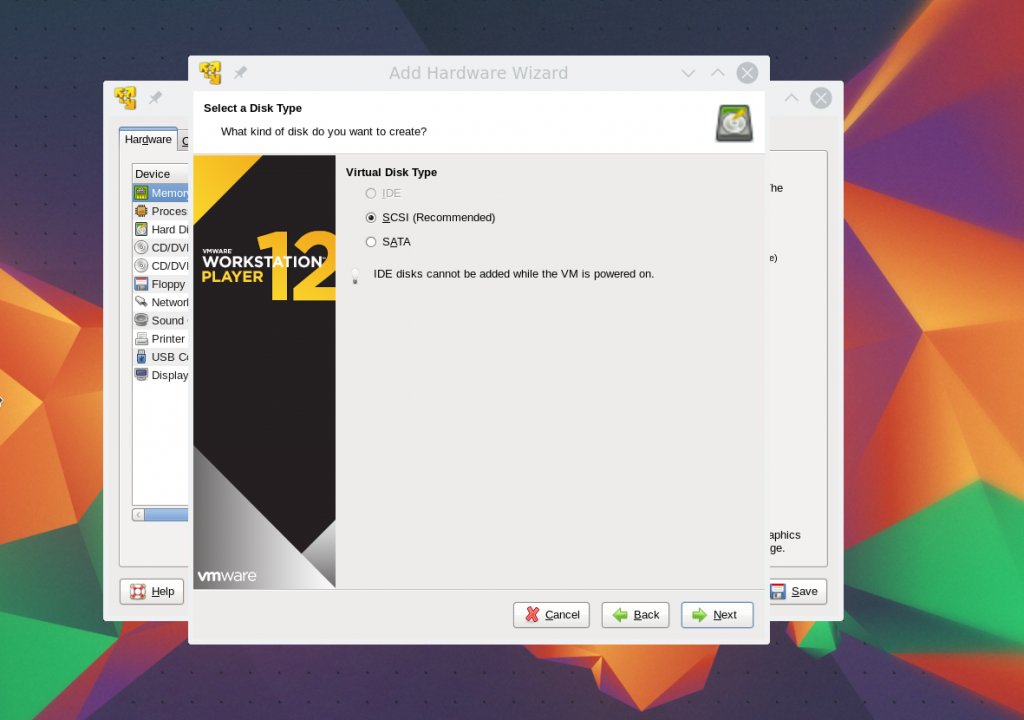Click the Processors chip icon
This screenshot has height=720, width=1024.
coord(141,211)
